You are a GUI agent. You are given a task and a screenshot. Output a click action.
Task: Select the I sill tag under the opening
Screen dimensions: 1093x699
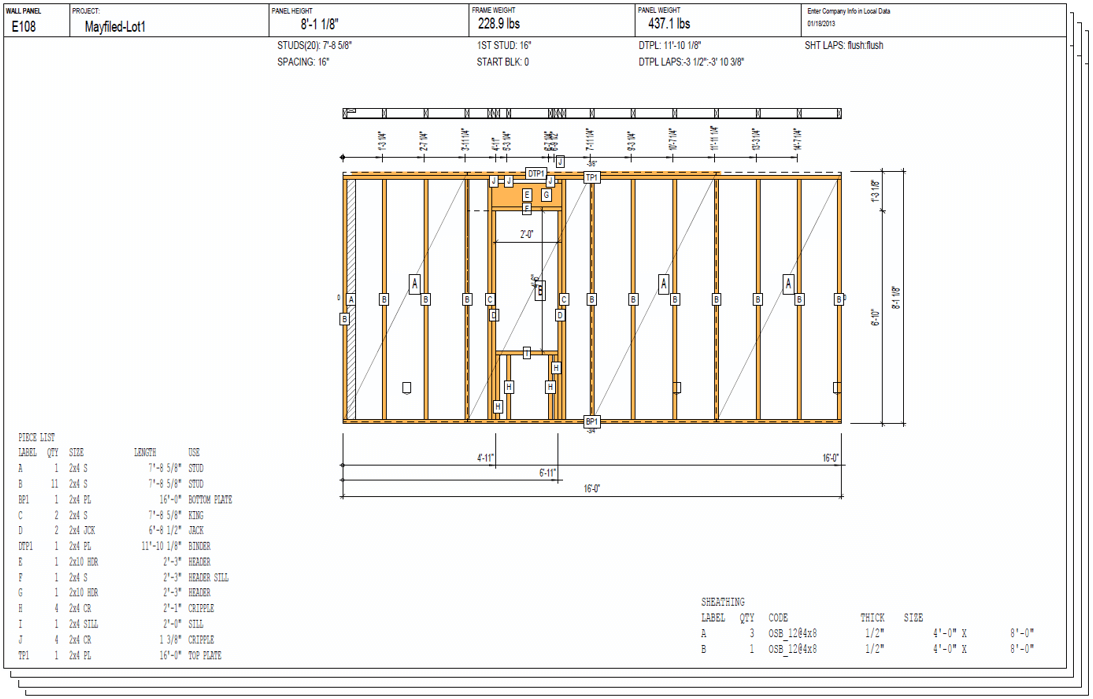[527, 352]
